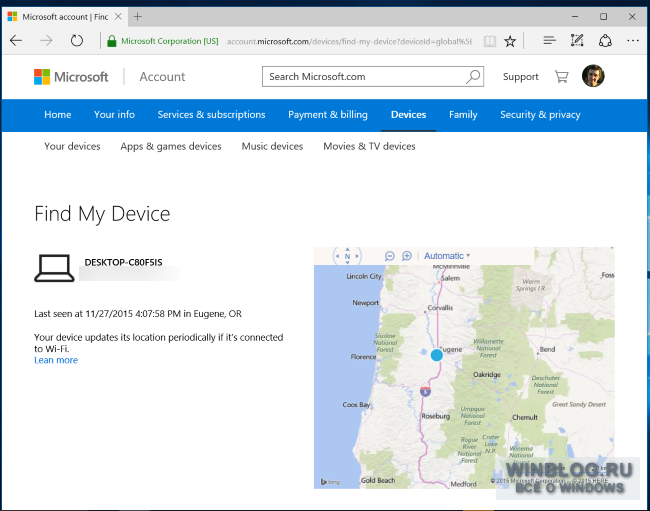This screenshot has width=650, height=511.
Task: Click the Salem label on map
Action: pyautogui.click(x=450, y=278)
